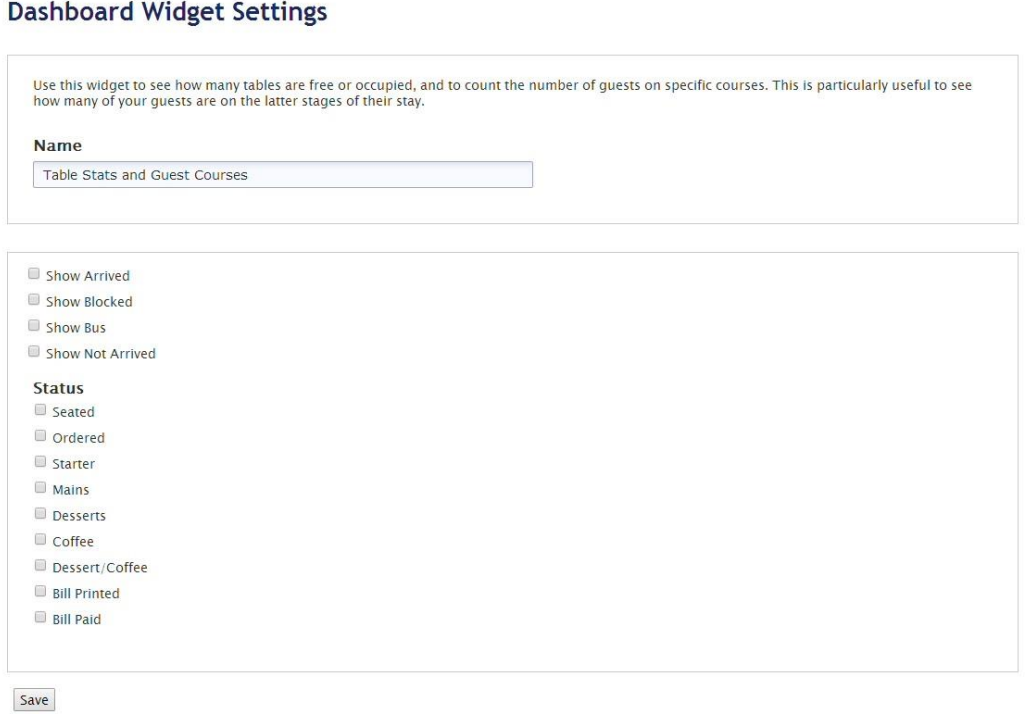Toggle the Show Not Arrived checkbox
The height and width of the screenshot is (715, 1031).
pyautogui.click(x=34, y=352)
